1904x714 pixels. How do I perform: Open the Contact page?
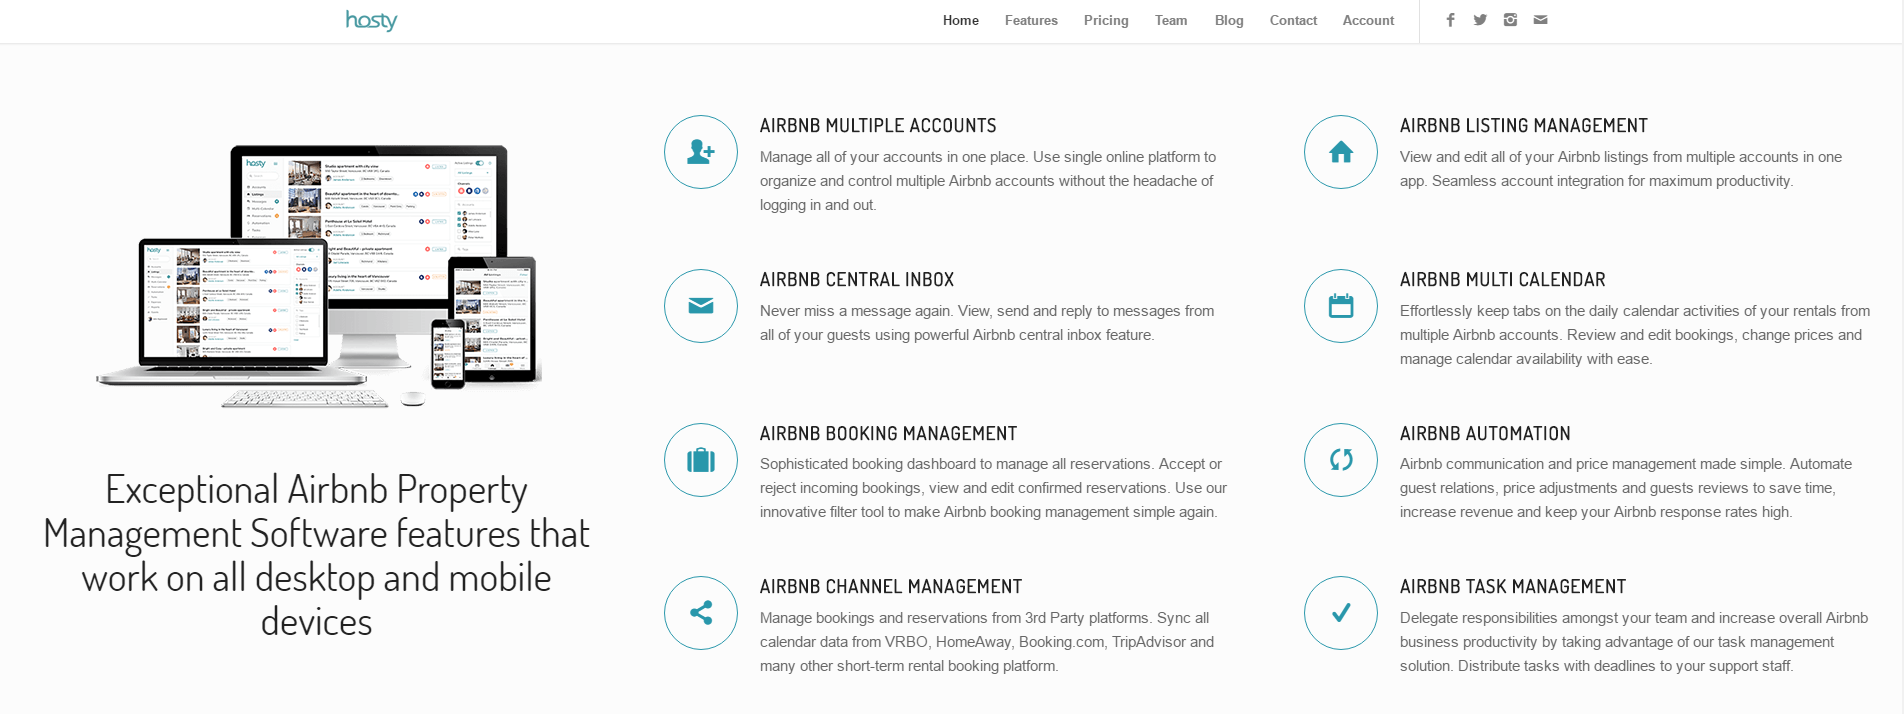click(1293, 20)
